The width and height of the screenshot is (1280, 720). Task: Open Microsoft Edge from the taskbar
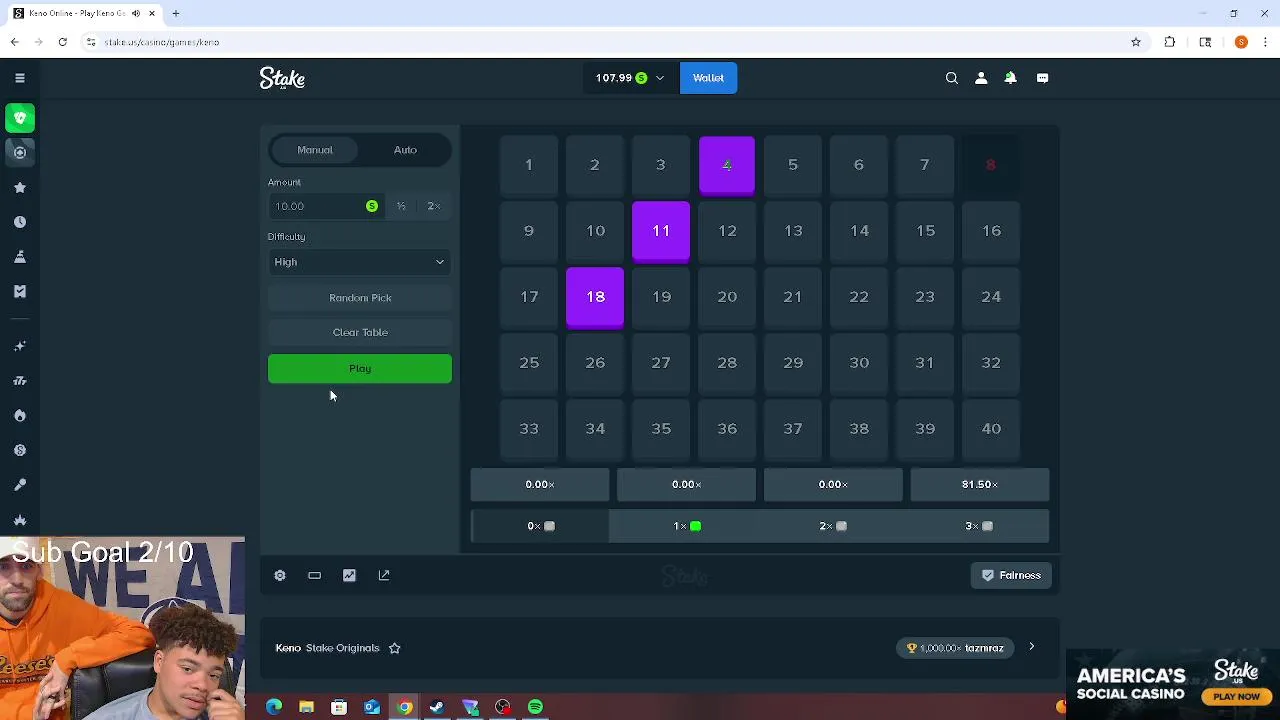pos(273,707)
